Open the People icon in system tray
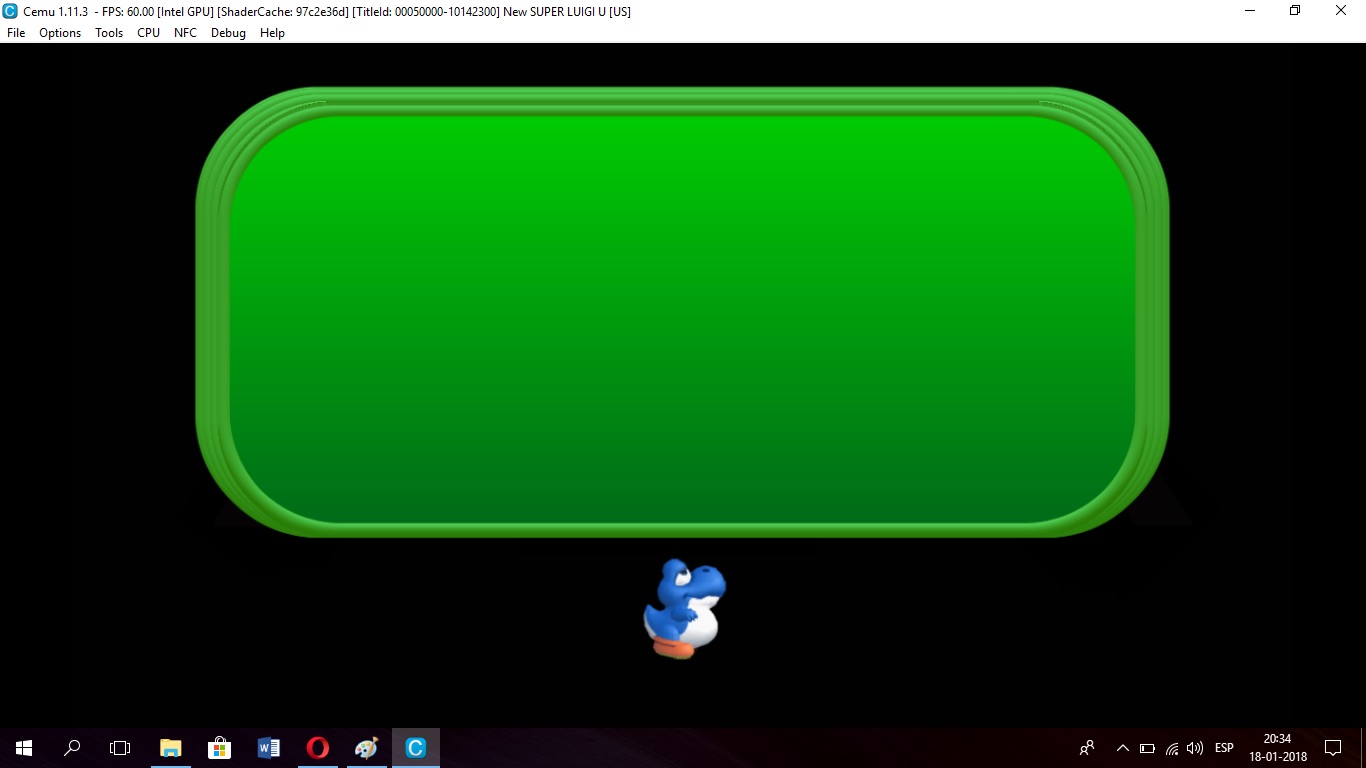 (x=1087, y=748)
